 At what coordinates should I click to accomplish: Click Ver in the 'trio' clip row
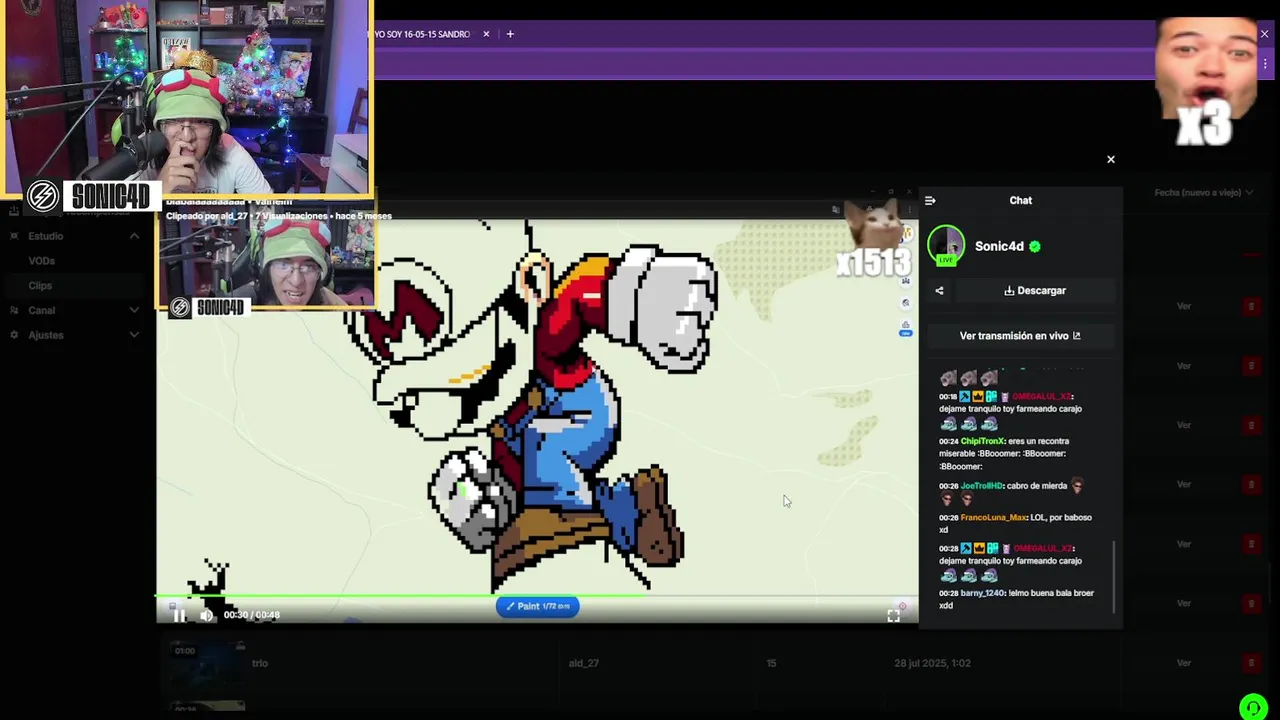click(x=1184, y=663)
